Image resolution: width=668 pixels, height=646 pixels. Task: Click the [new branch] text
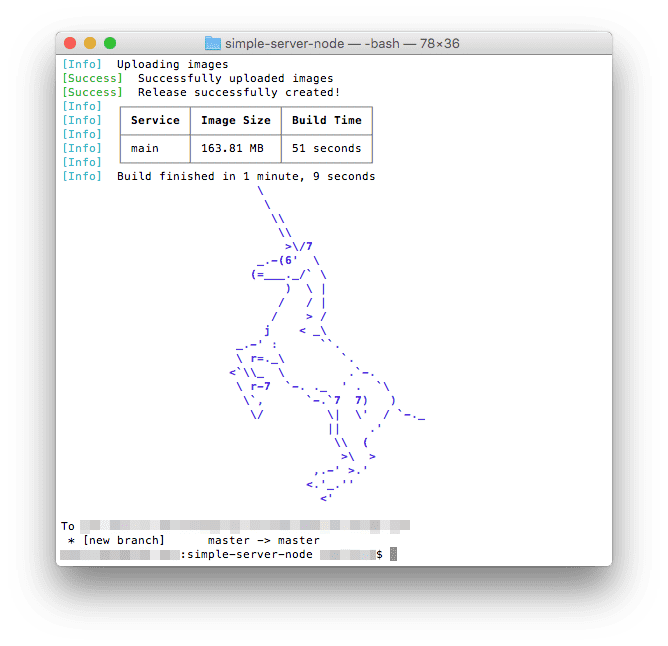pyautogui.click(x=123, y=540)
